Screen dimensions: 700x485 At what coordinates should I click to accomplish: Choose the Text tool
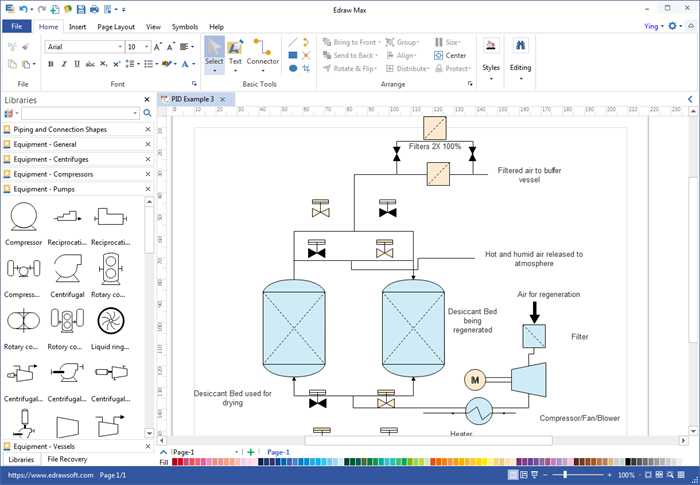(x=235, y=52)
